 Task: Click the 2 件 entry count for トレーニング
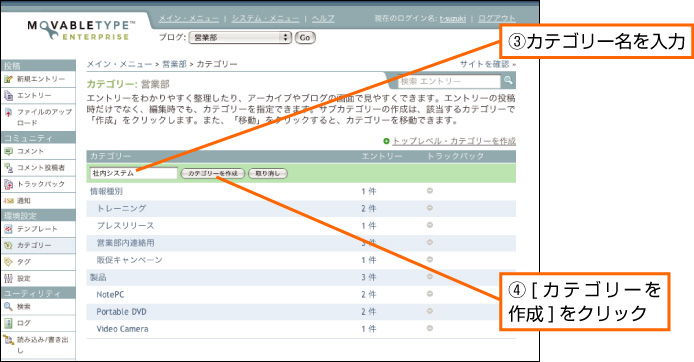tap(369, 208)
